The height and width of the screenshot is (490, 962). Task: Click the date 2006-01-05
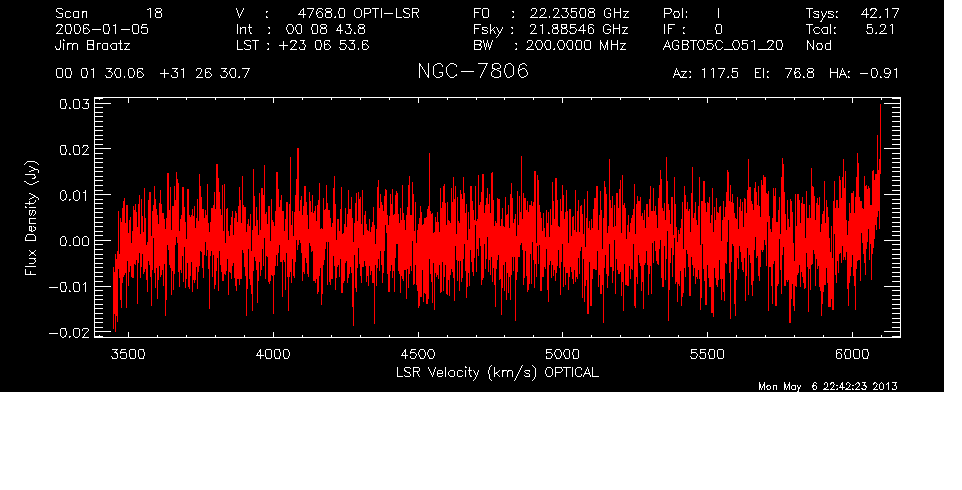pos(102,29)
